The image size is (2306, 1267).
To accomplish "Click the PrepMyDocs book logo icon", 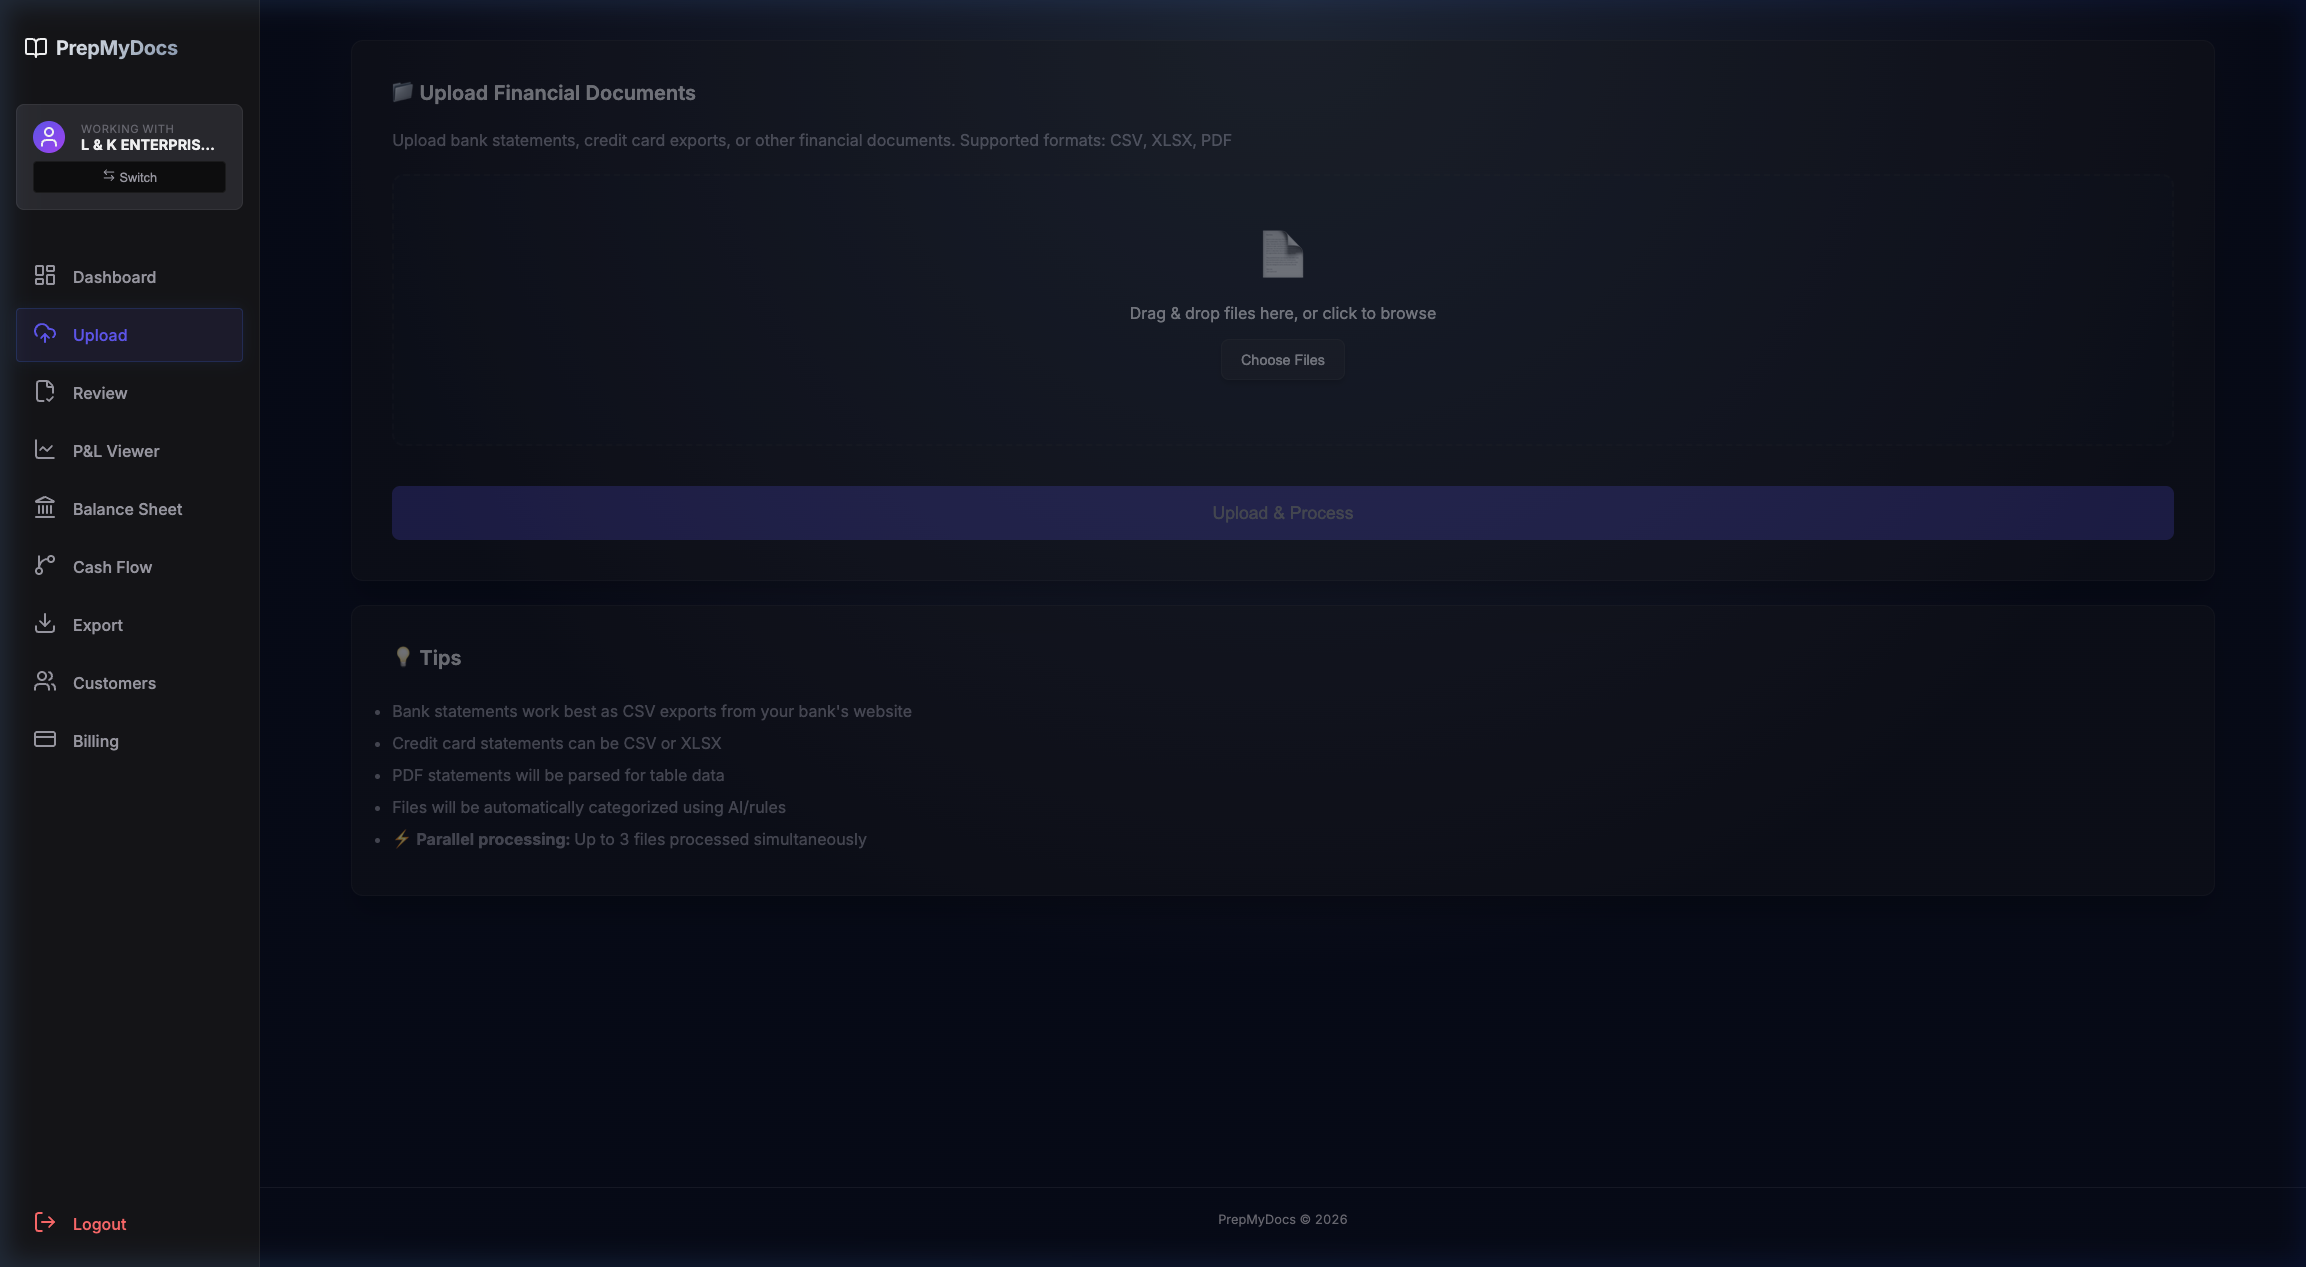I will tap(36, 48).
